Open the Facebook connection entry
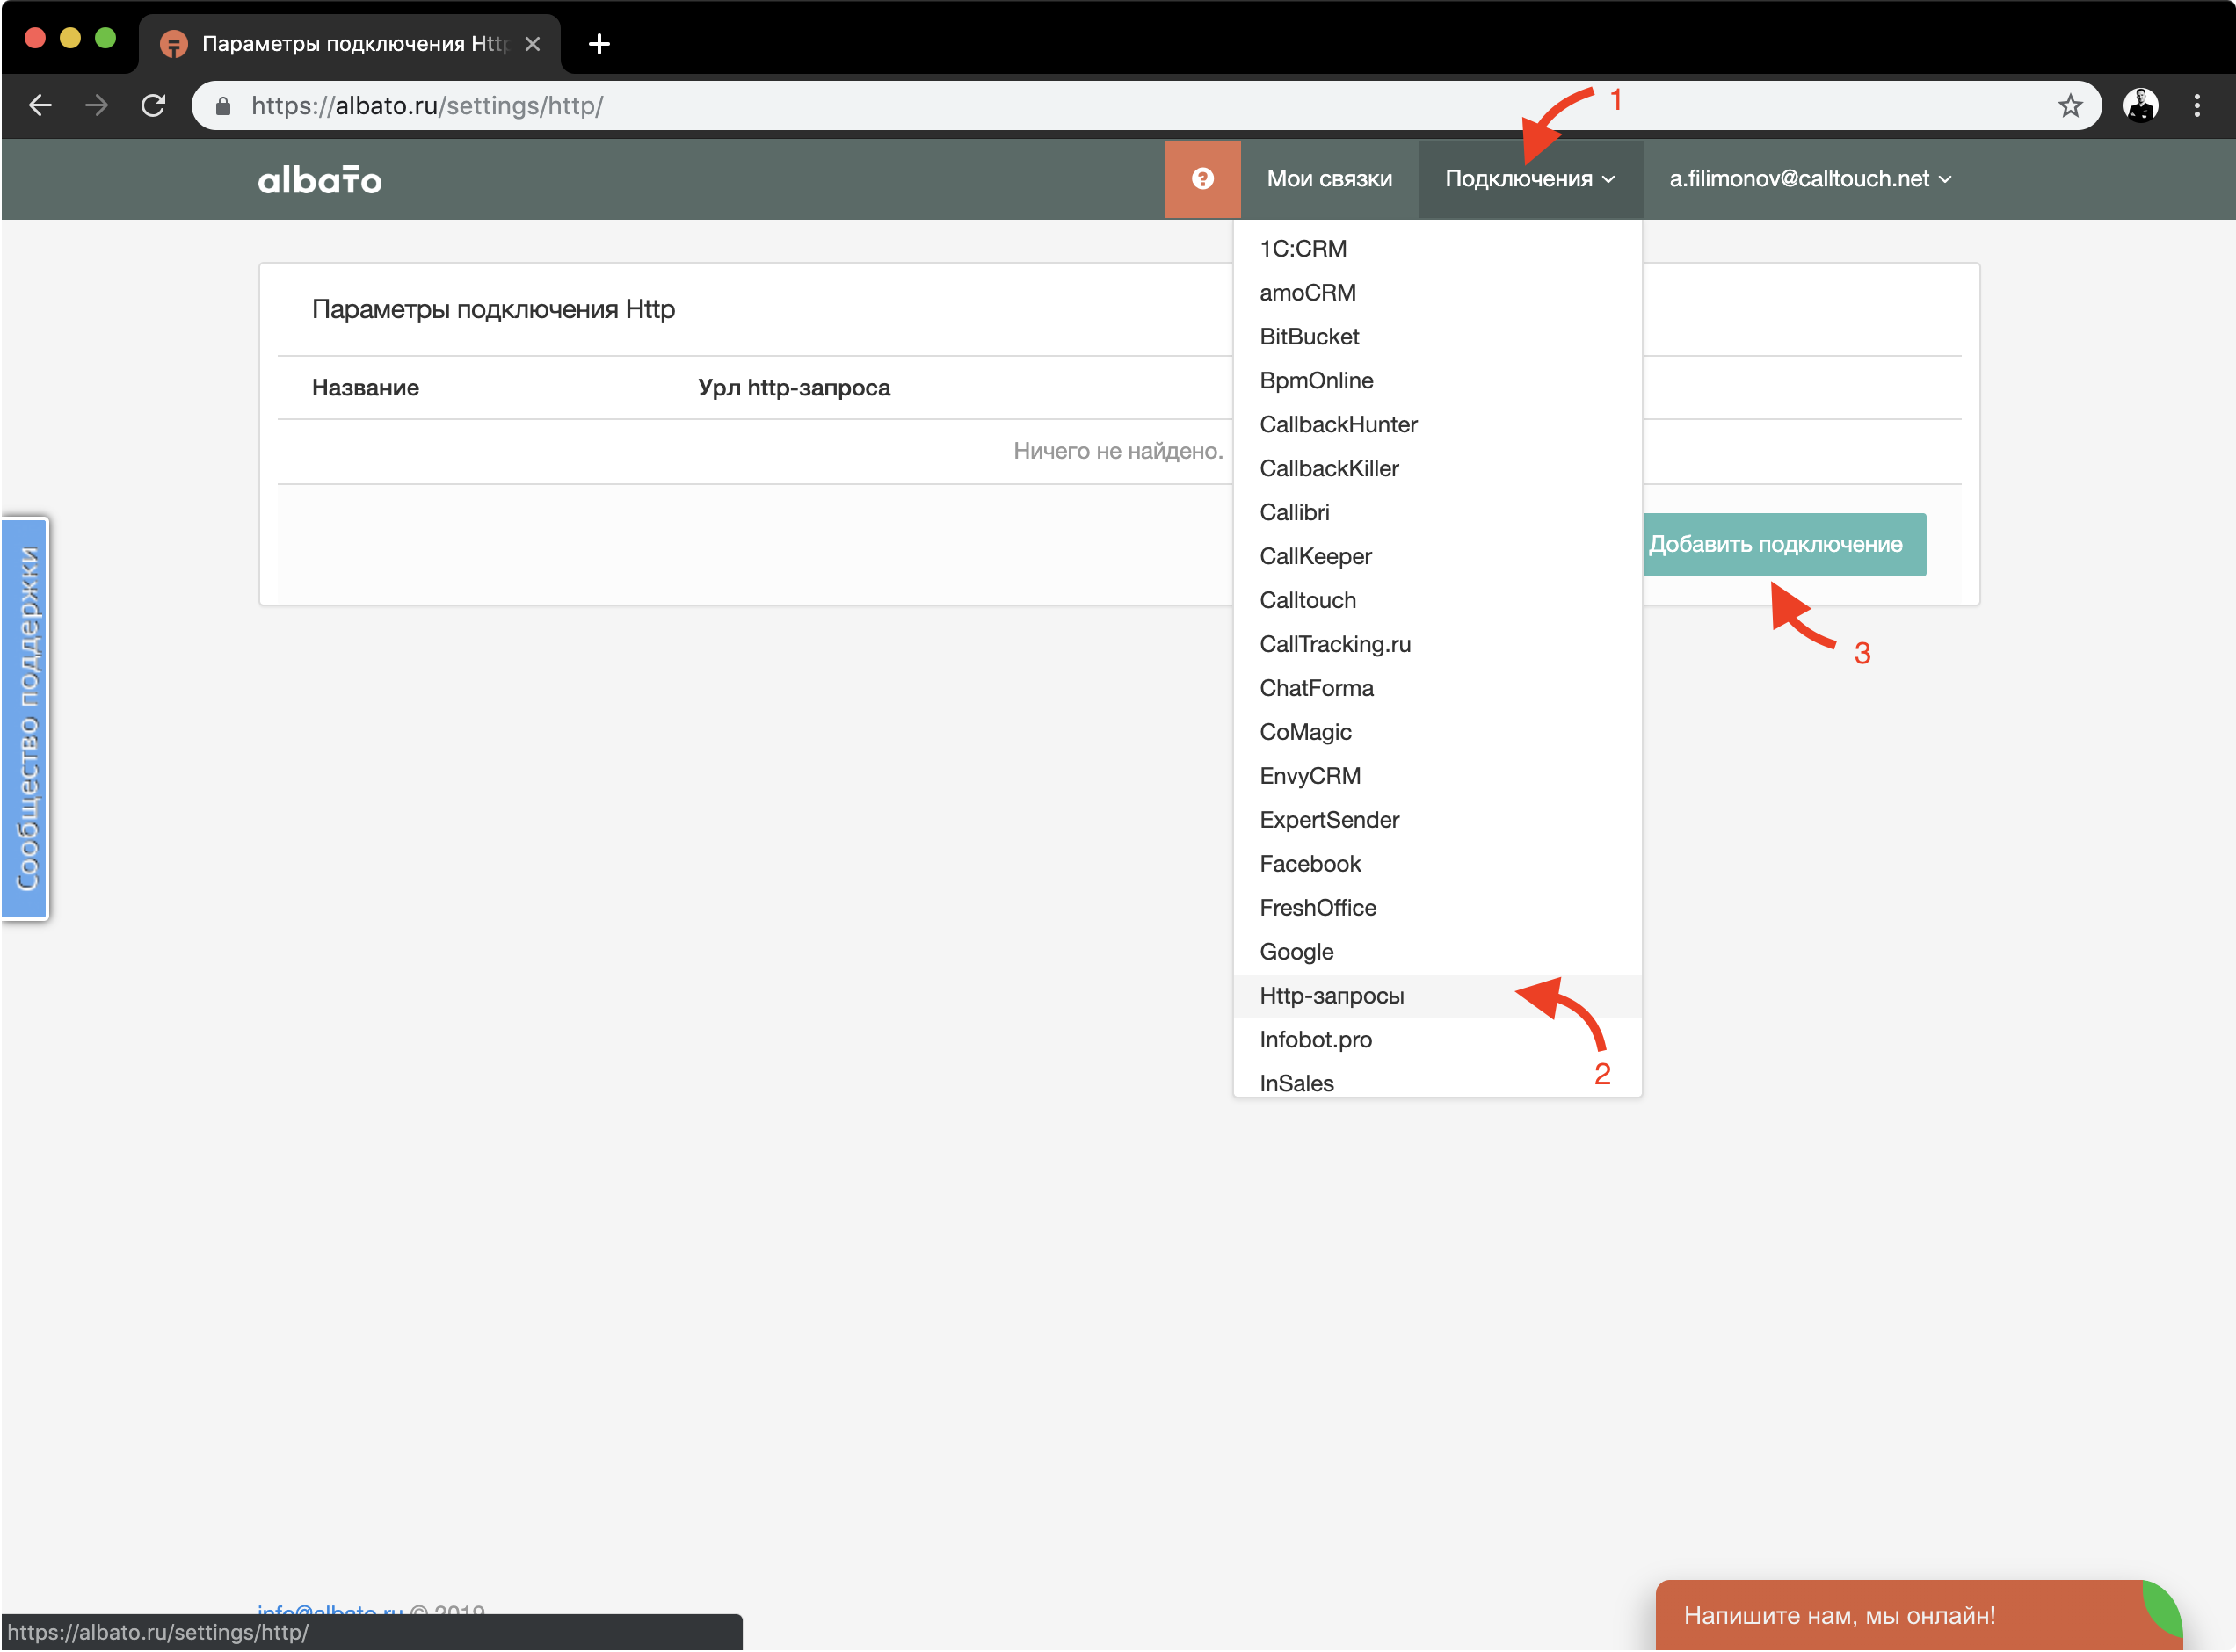The image size is (2236, 1652). pyautogui.click(x=1437, y=865)
